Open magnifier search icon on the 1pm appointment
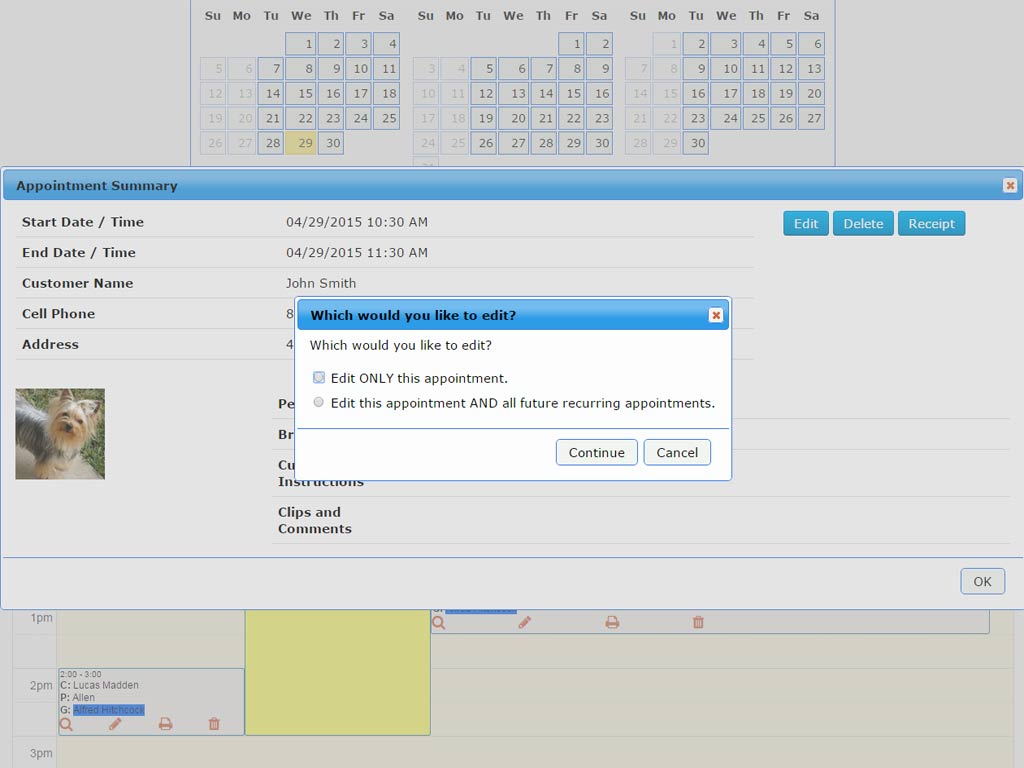The image size is (1024, 768). point(437,621)
